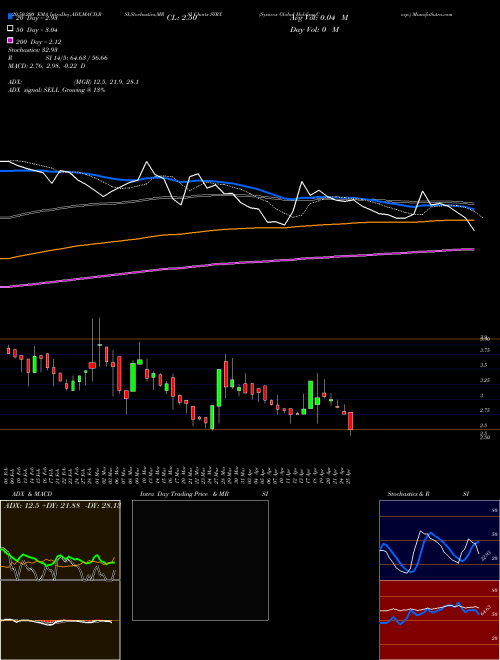Click the 'Avg Vol: 0.04 M' value
Viewport: 500px width, 660px height.
pyautogui.click(x=319, y=18)
